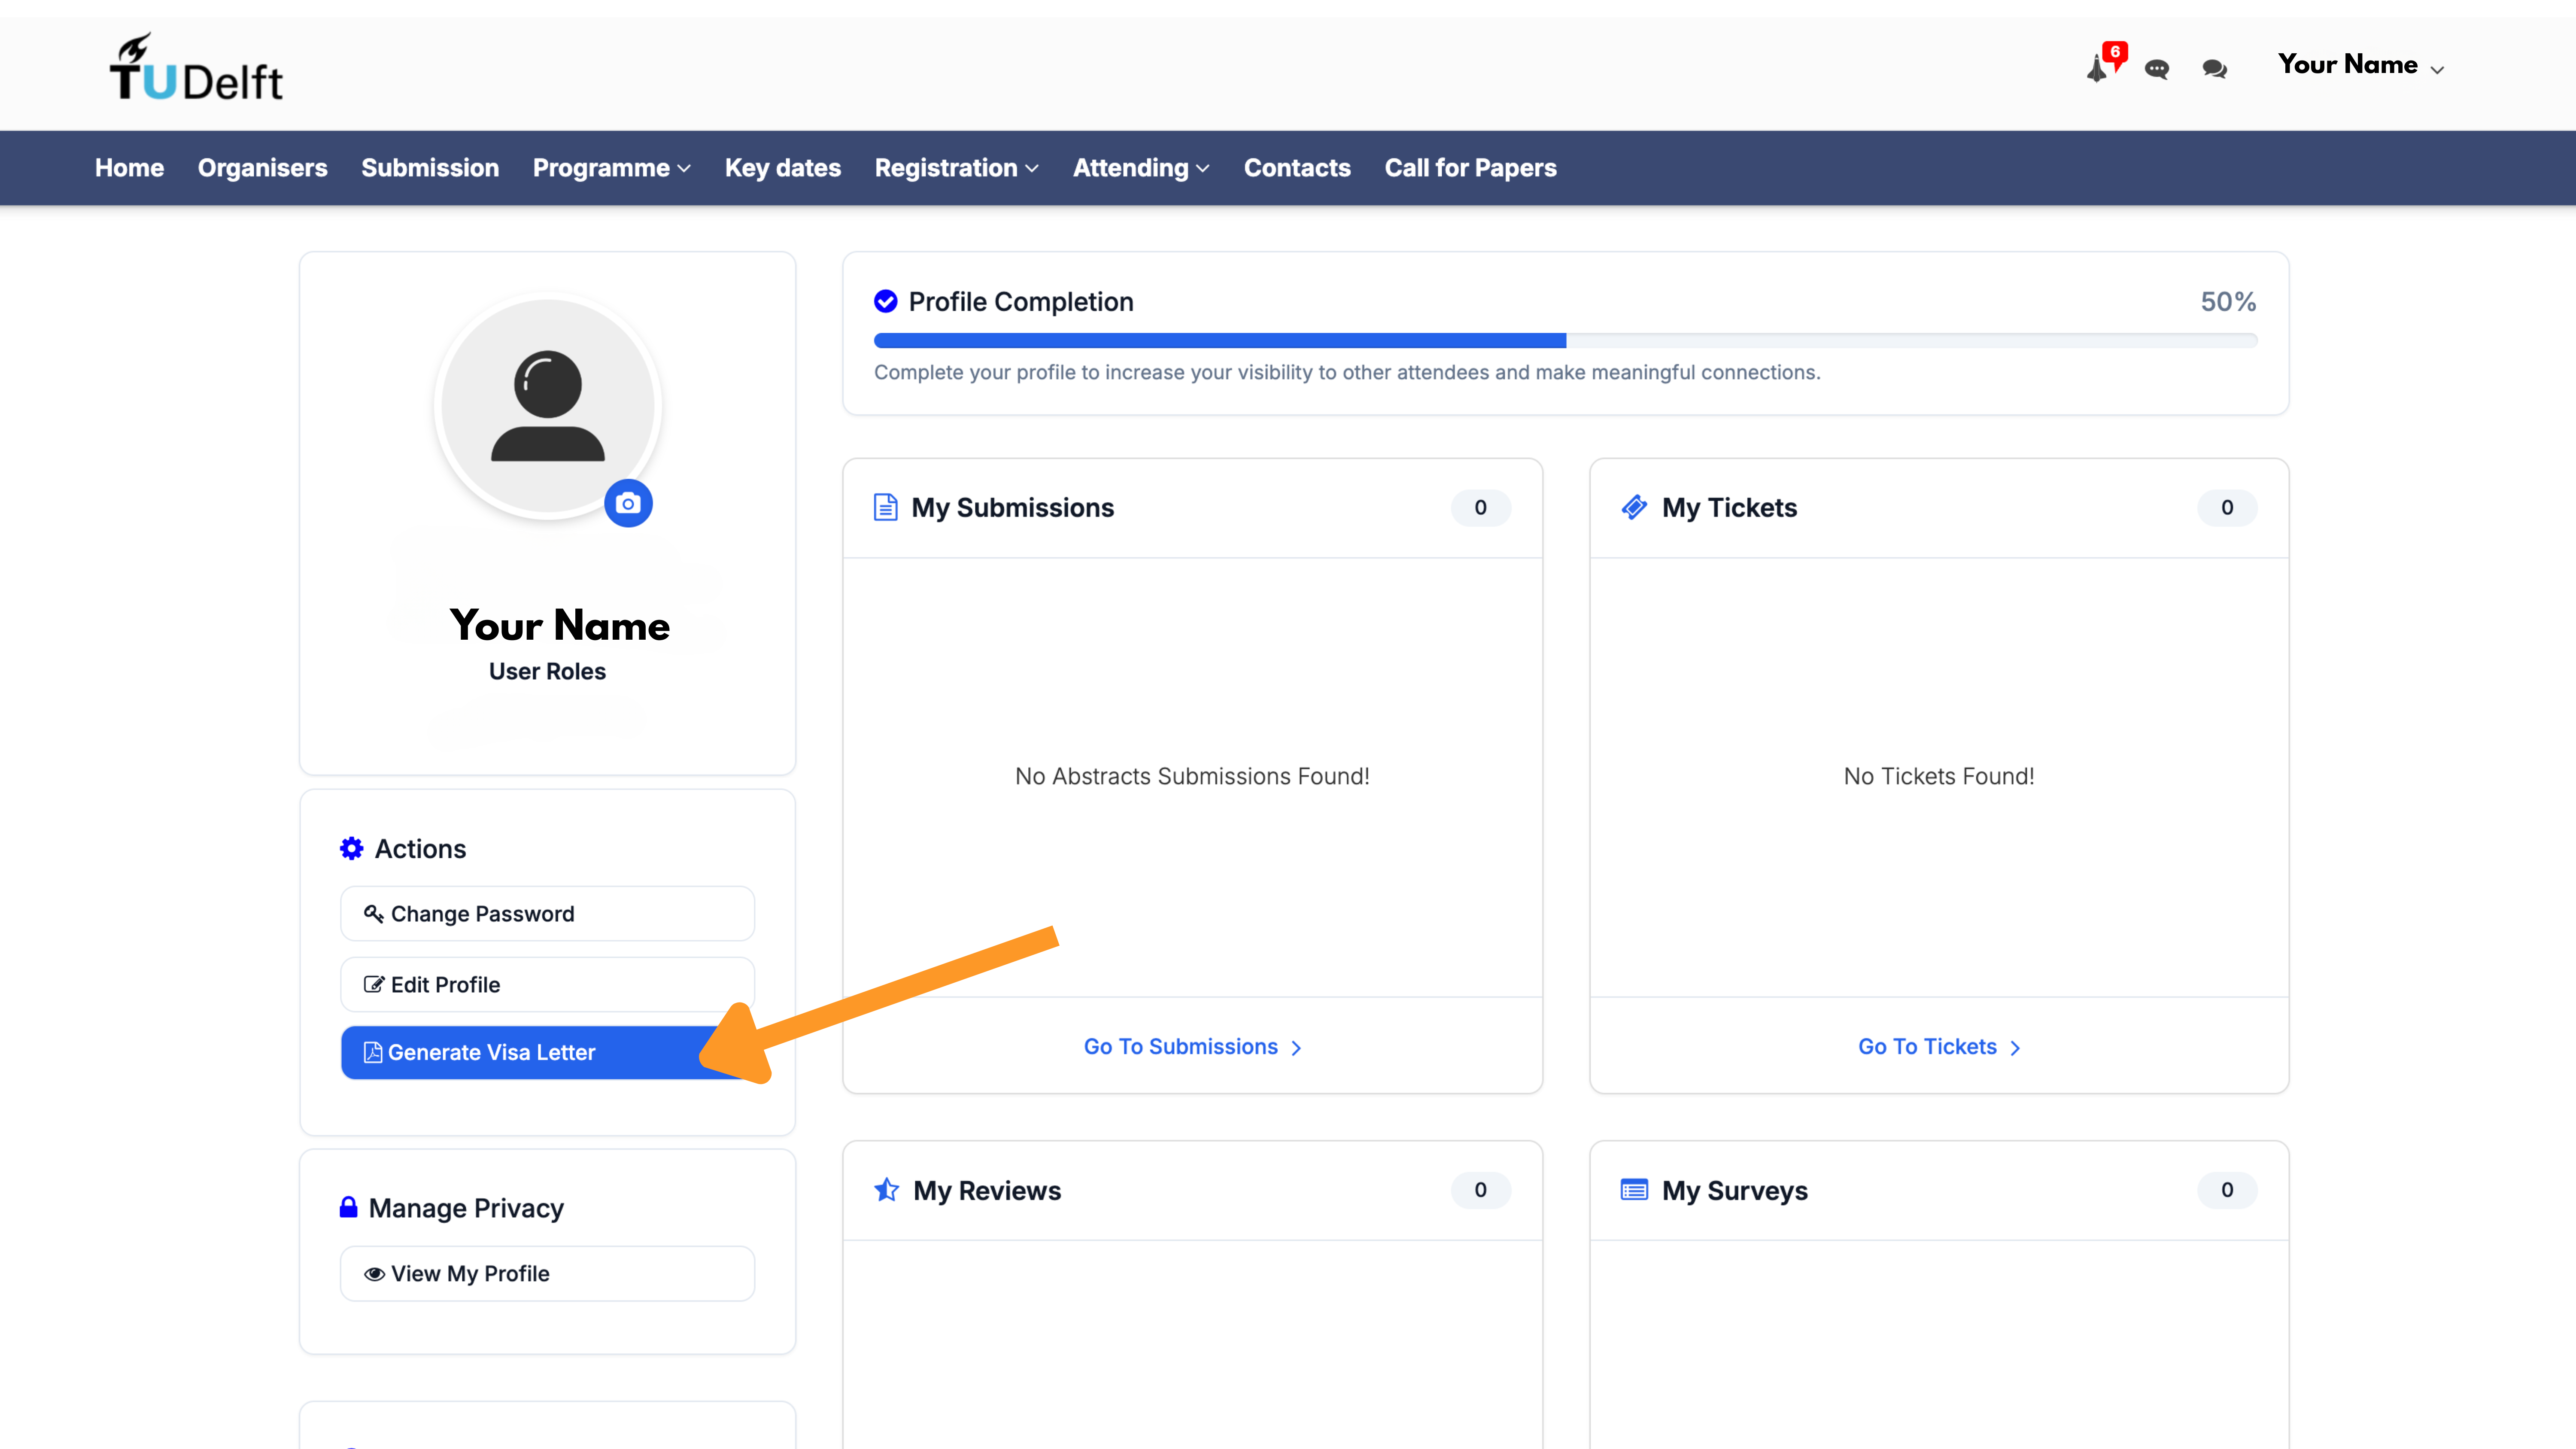Open the chat bubble icon with dots
2576x1449 pixels.
pyautogui.click(x=2157, y=69)
